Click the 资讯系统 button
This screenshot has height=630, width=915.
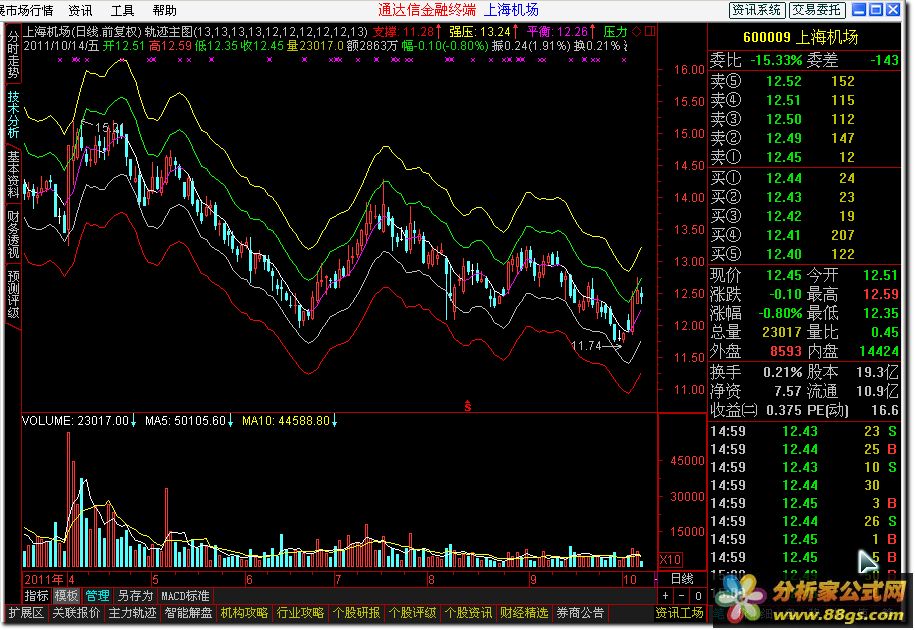tap(756, 10)
